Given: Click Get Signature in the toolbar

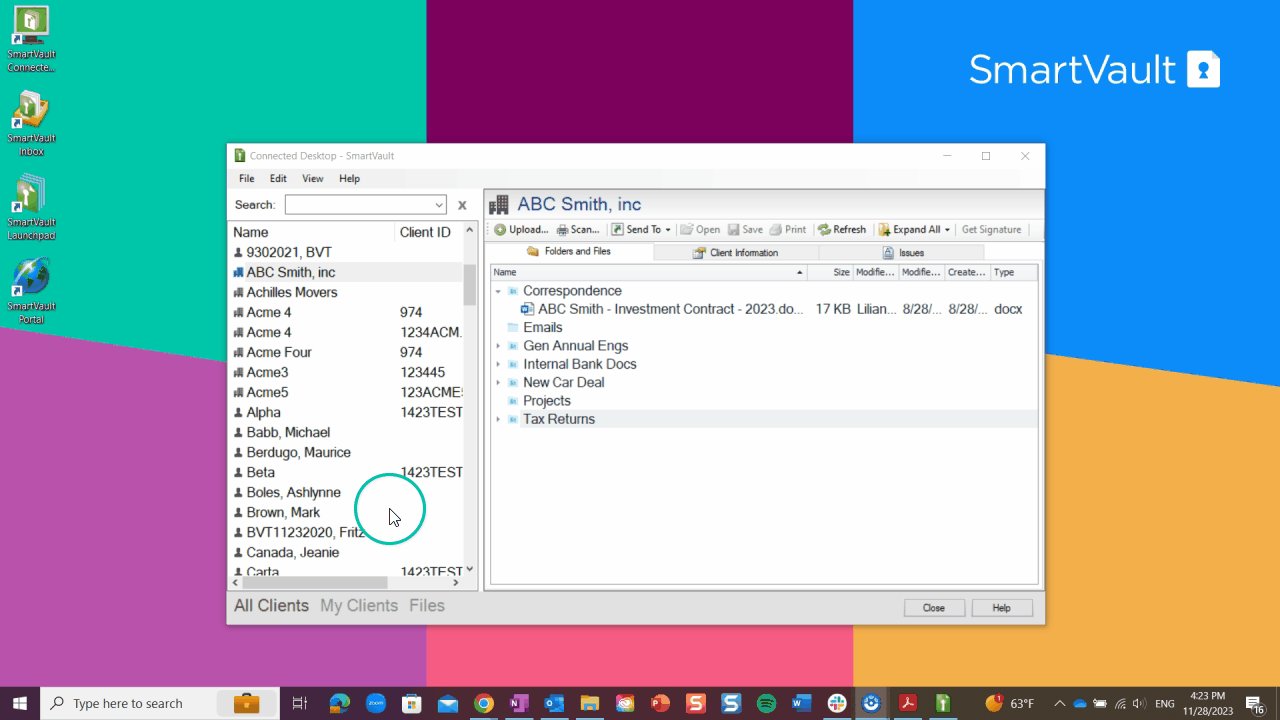Looking at the screenshot, I should coord(991,230).
